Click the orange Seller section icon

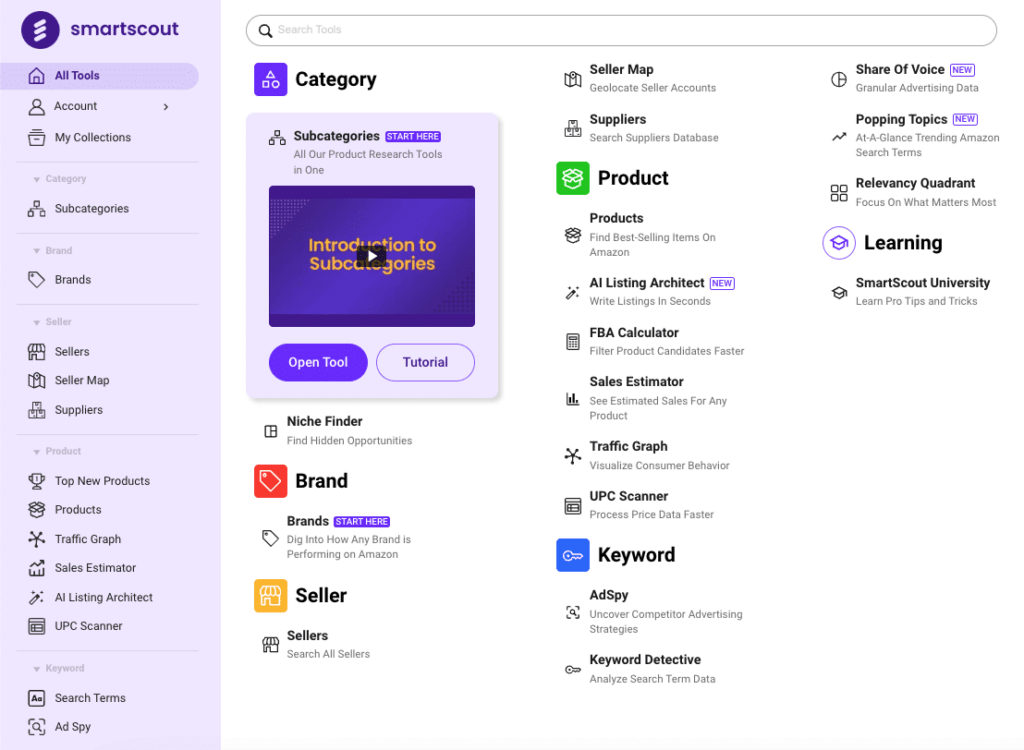(270, 596)
